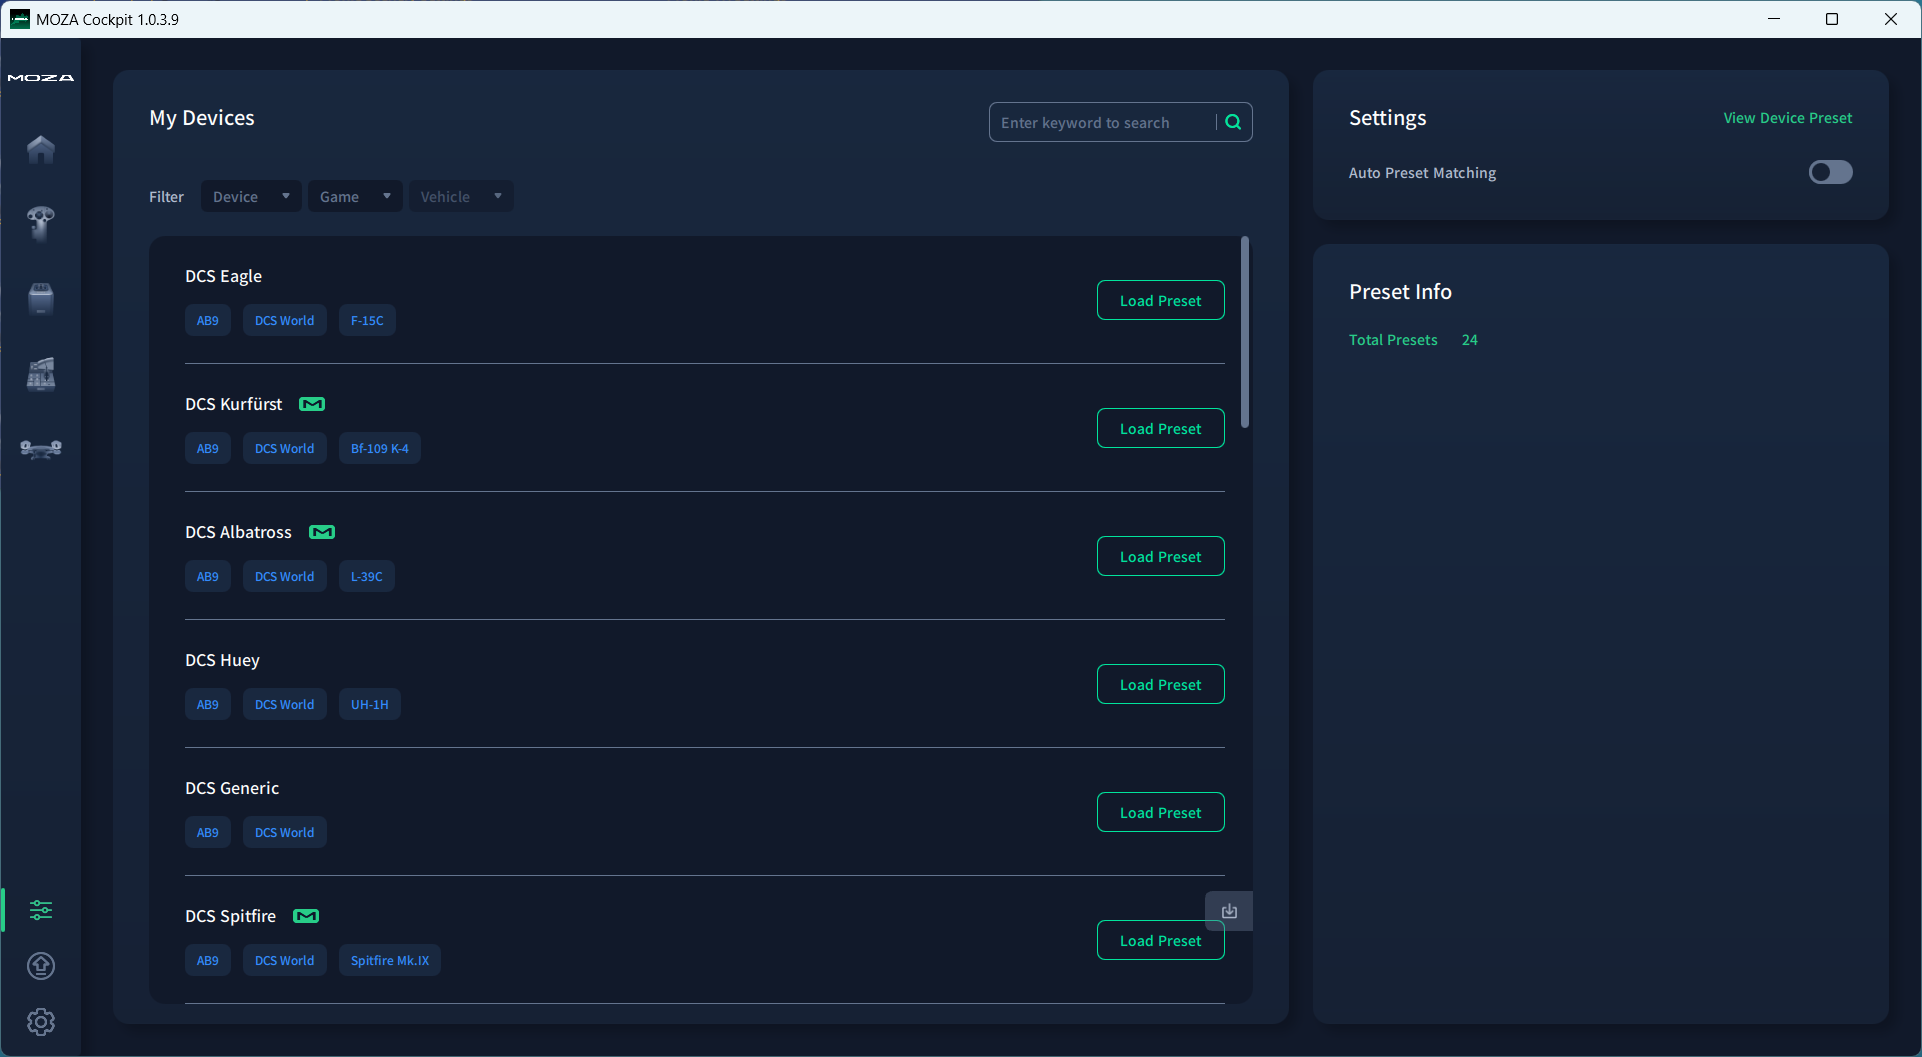
Task: Click the Total Presets label
Action: 1393,340
